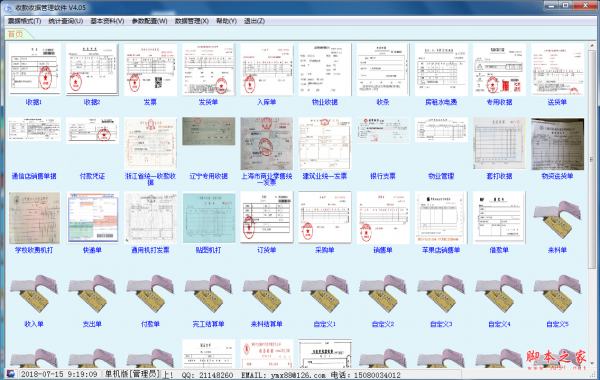Open the 自定义3 custom form icon
600x380 pixels.
(441, 294)
